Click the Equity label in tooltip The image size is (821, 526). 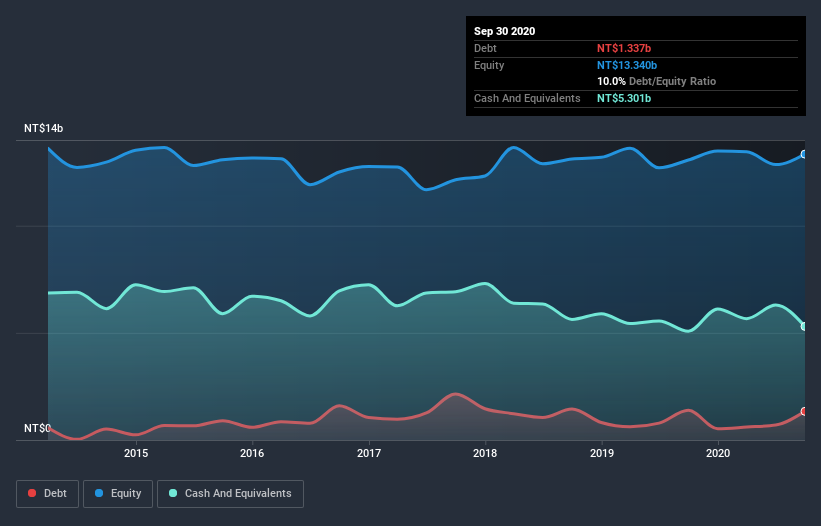point(489,65)
